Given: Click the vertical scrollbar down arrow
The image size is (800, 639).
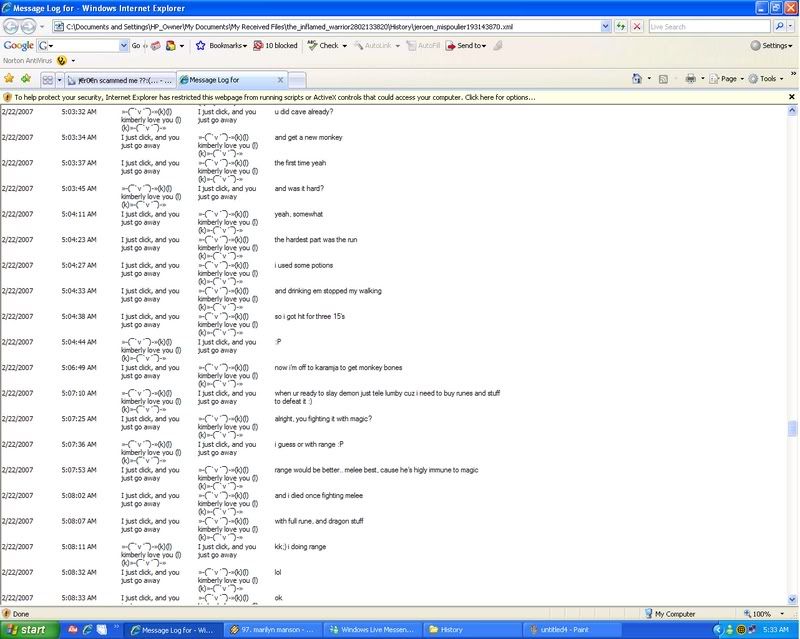Looking at the screenshot, I should point(792,600).
